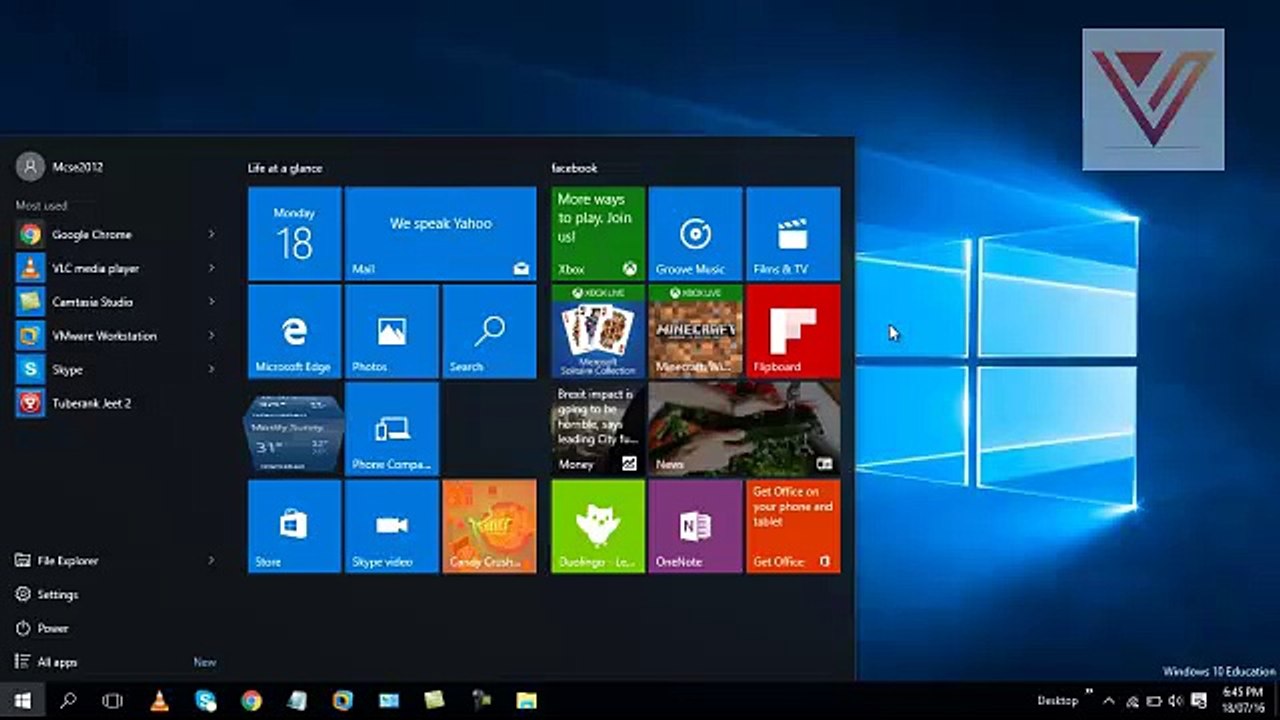The width and height of the screenshot is (1280, 720).
Task: Launch the Duolingo tile
Action: pyautogui.click(x=598, y=526)
